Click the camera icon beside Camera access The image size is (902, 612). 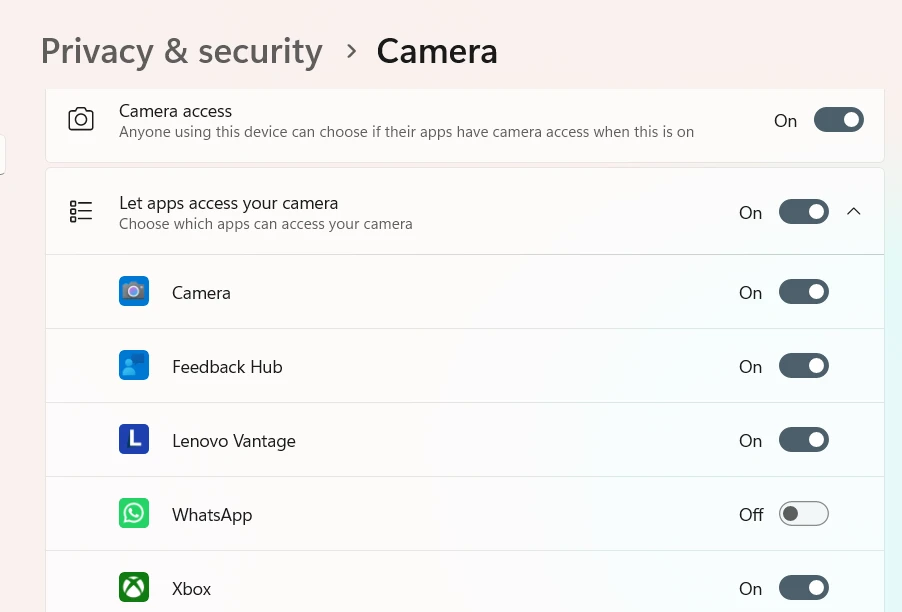[81, 120]
